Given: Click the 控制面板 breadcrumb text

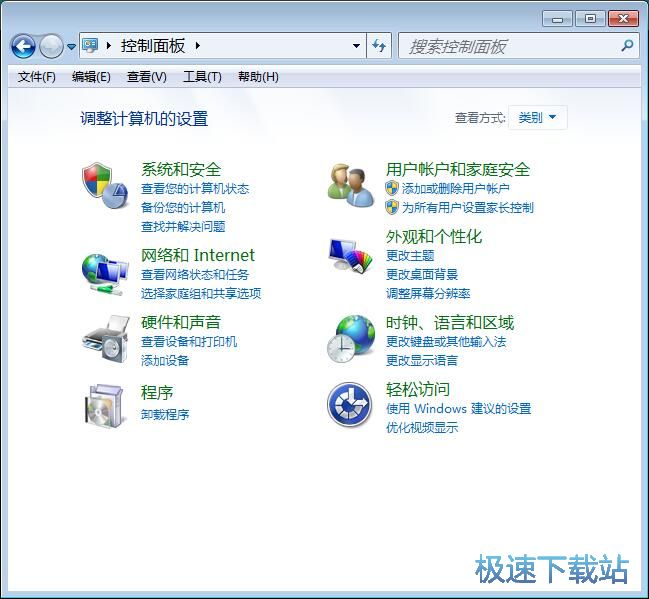Looking at the screenshot, I should [x=153, y=46].
